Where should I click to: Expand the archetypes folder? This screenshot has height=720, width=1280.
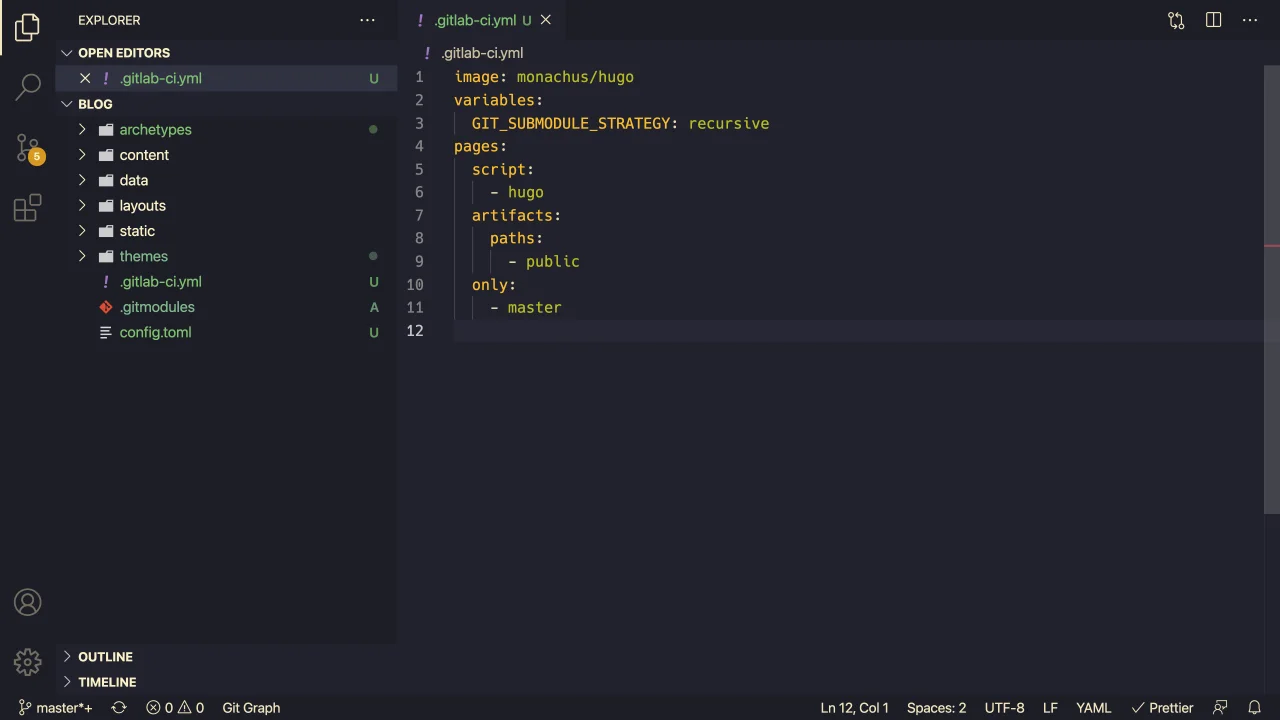[155, 130]
